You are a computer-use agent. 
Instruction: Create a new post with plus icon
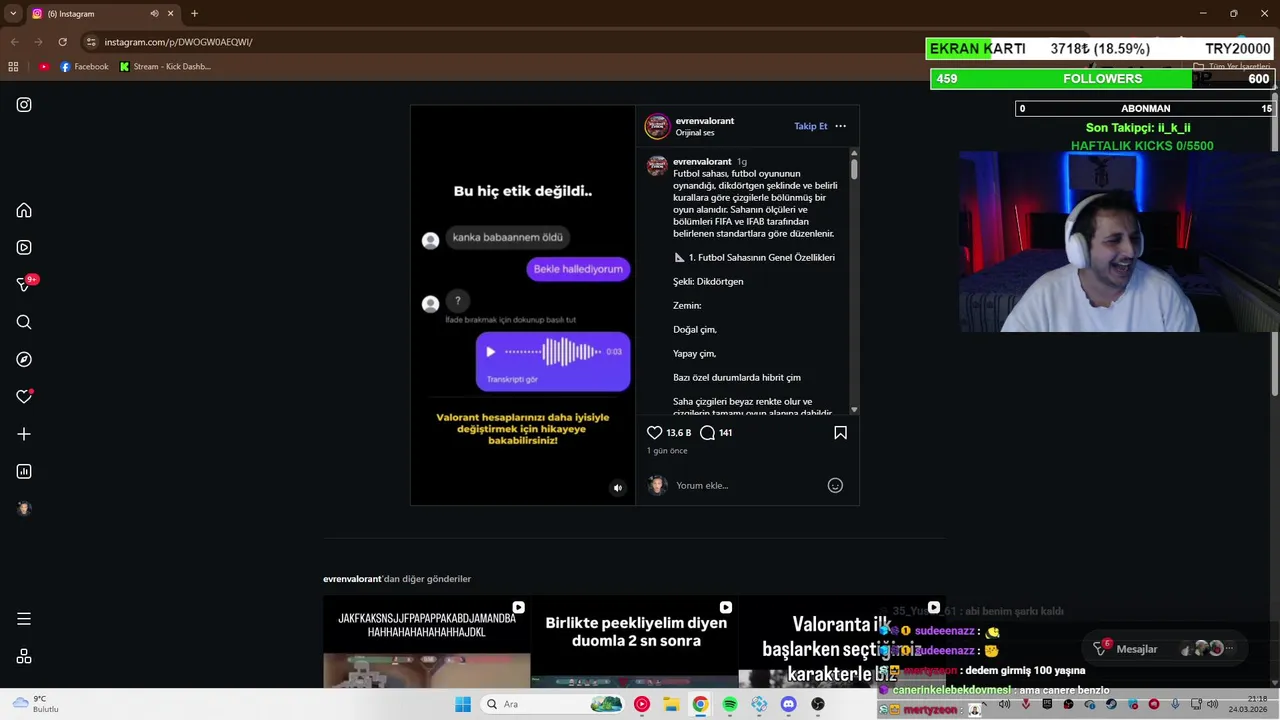click(x=24, y=434)
